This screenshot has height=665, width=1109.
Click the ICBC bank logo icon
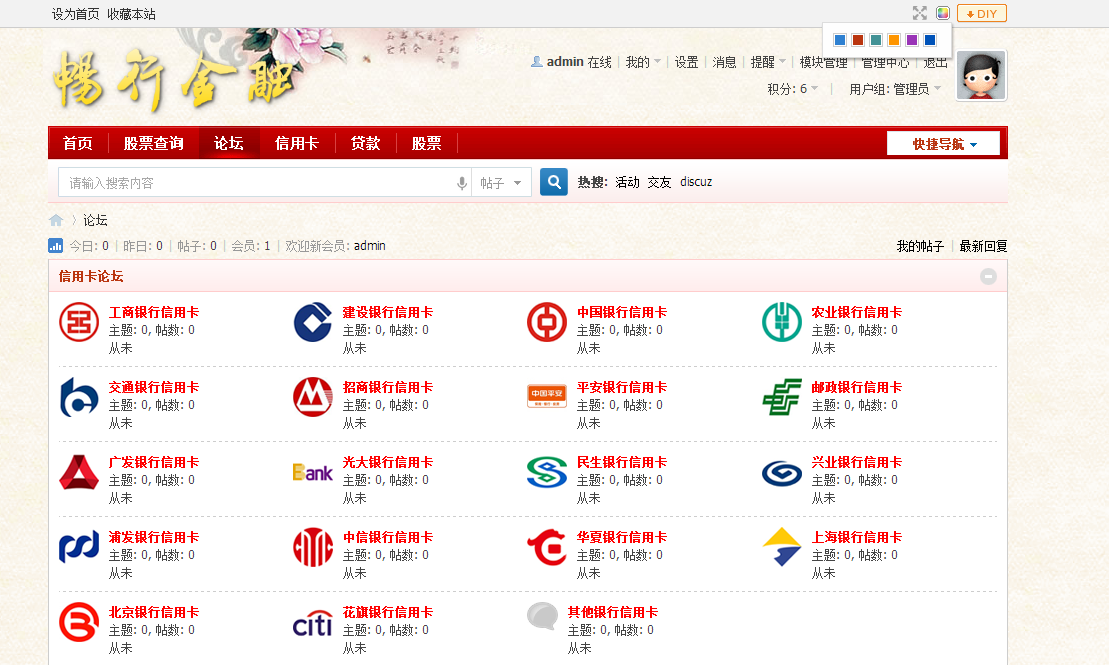coord(79,322)
